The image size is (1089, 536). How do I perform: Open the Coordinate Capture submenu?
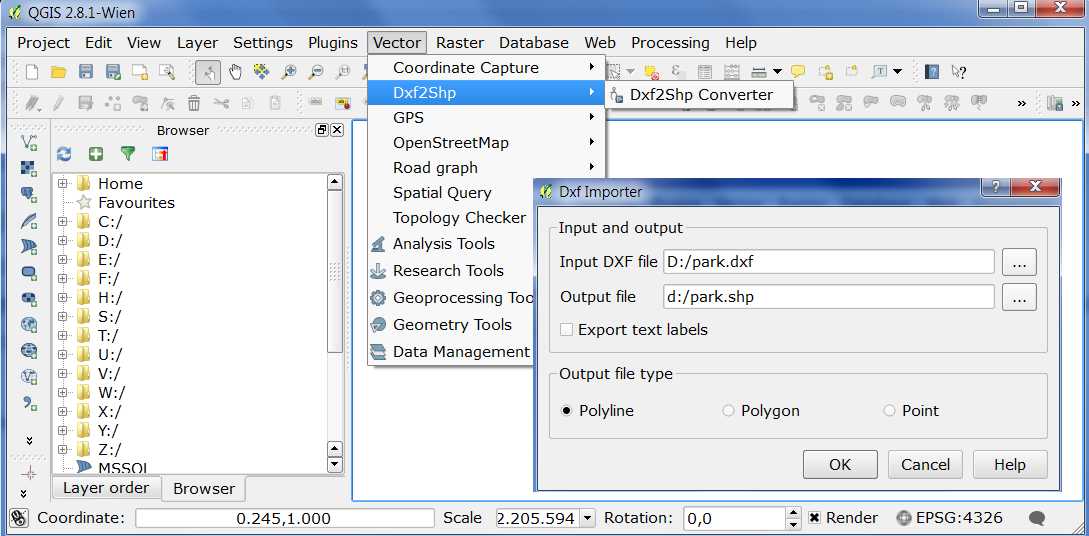pos(486,67)
